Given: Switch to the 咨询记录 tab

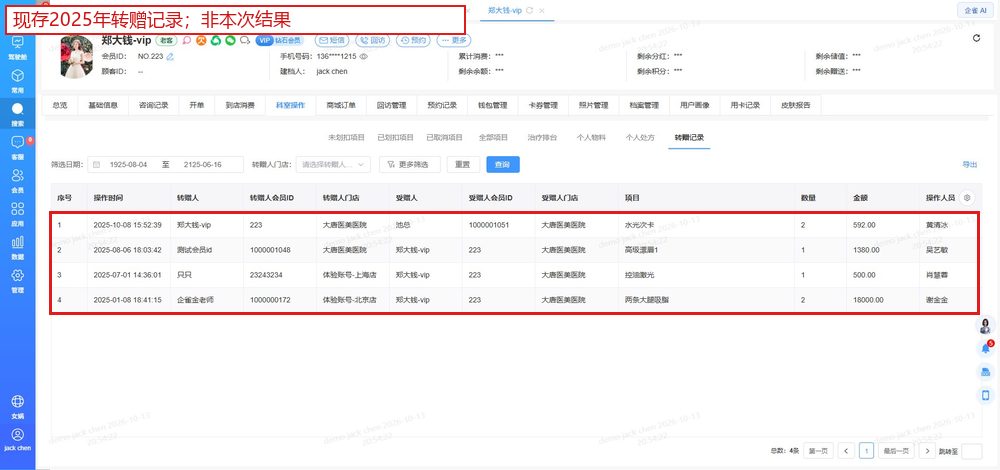Looking at the screenshot, I should [x=154, y=106].
